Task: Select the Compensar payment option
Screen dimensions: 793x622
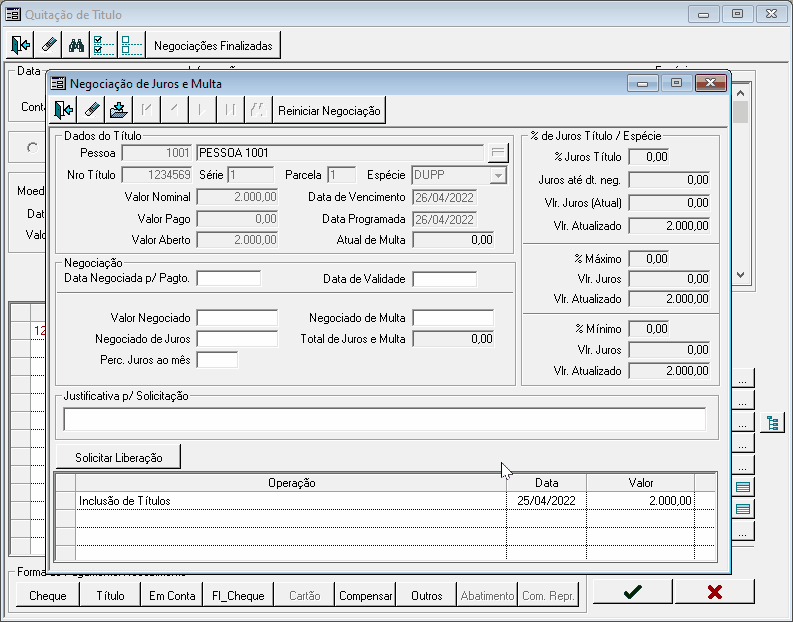Action: 366,595
